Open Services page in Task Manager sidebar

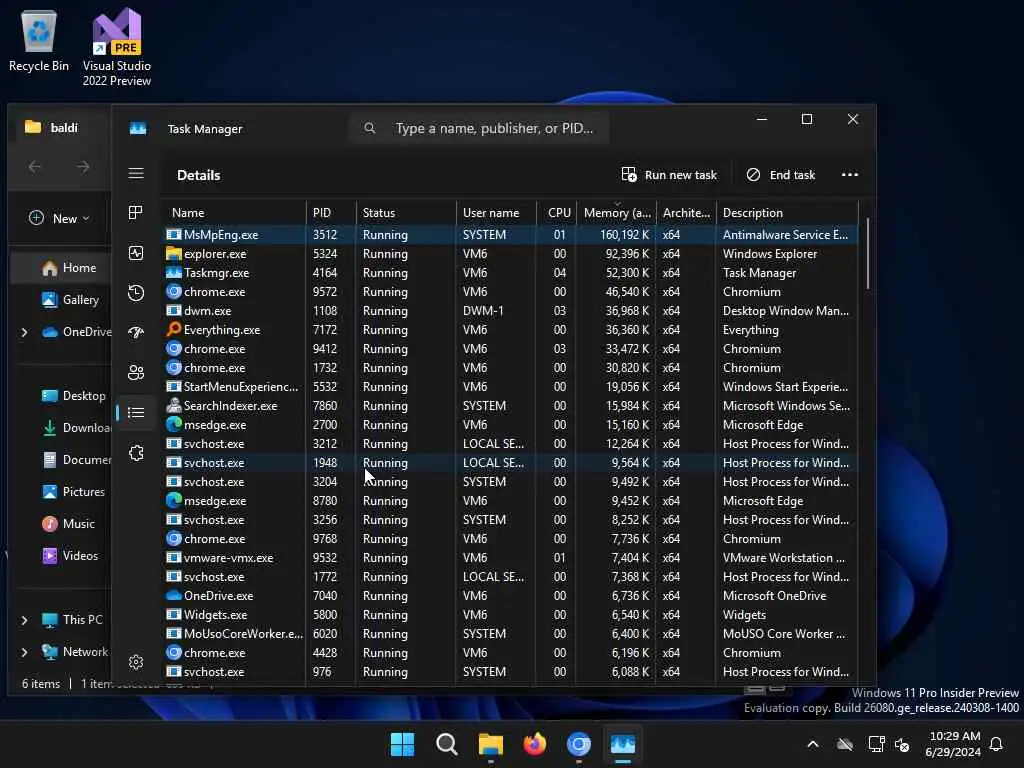coord(136,453)
